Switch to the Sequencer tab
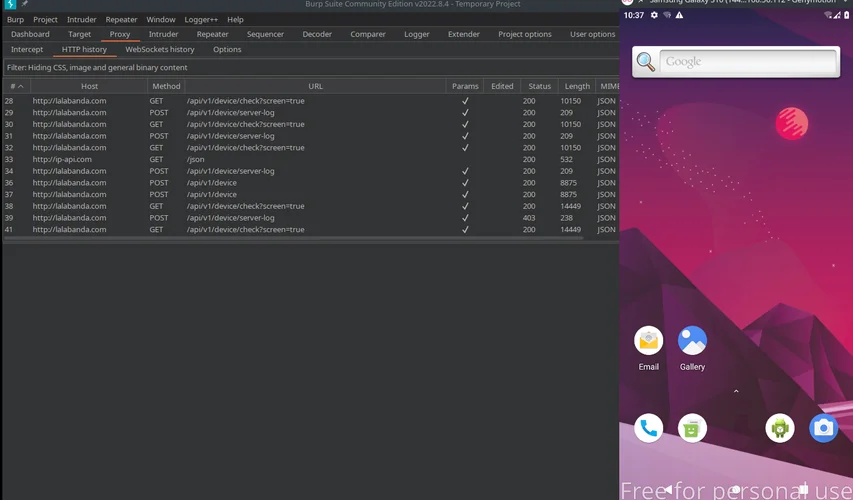 265,34
